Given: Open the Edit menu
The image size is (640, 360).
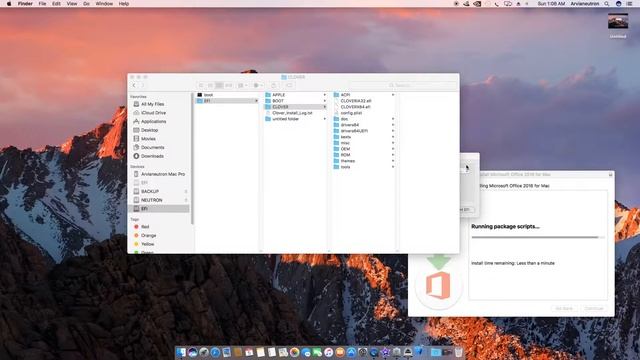Looking at the screenshot, I should point(56,4).
